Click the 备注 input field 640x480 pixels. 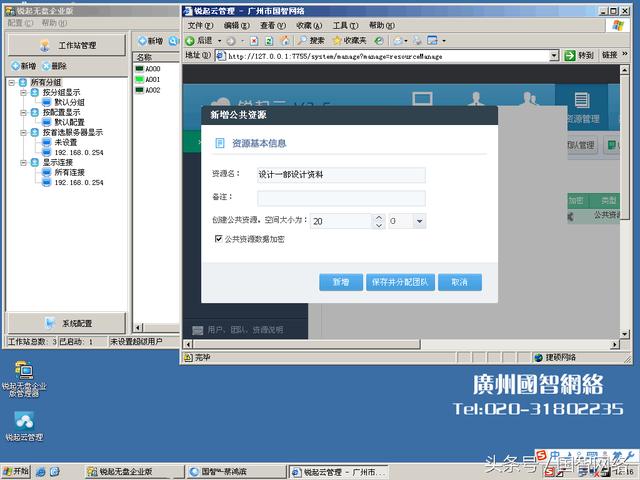[341, 198]
